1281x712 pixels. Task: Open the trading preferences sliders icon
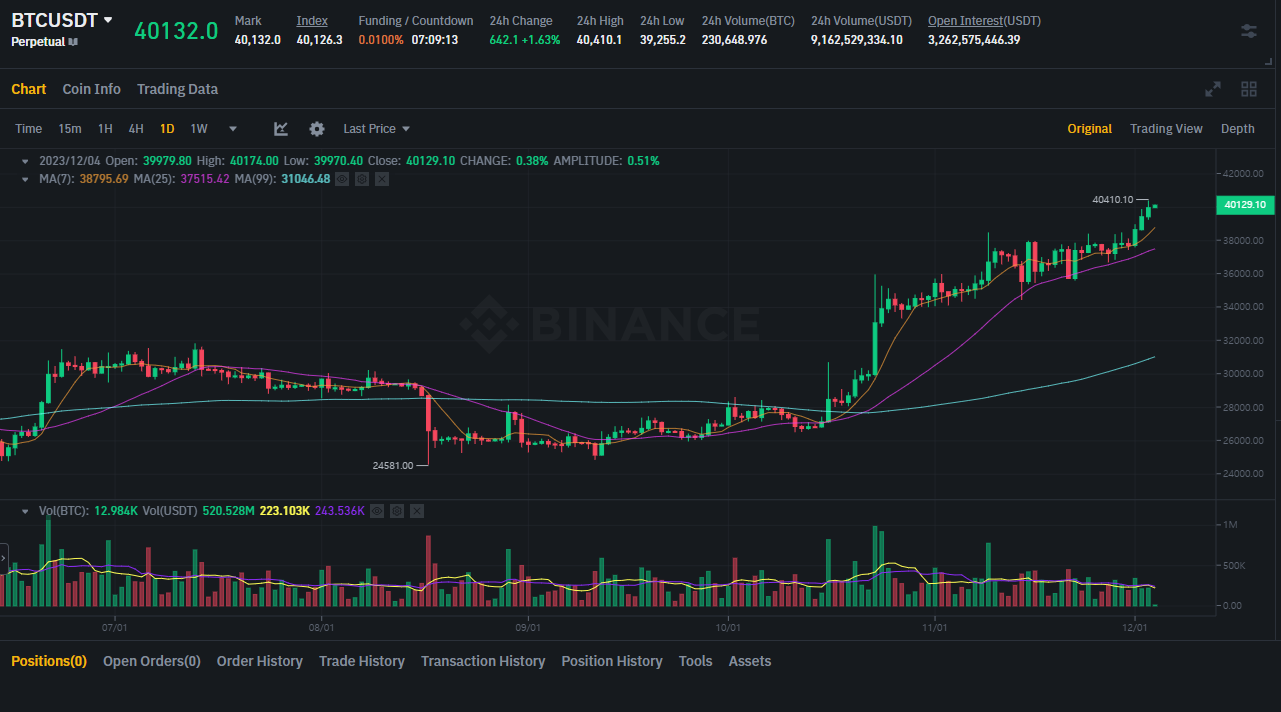tap(1249, 31)
